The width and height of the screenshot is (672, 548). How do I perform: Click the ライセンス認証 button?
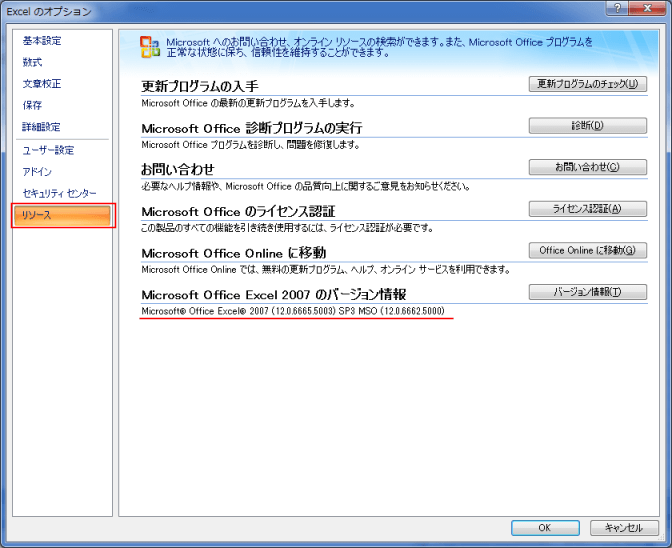588,209
